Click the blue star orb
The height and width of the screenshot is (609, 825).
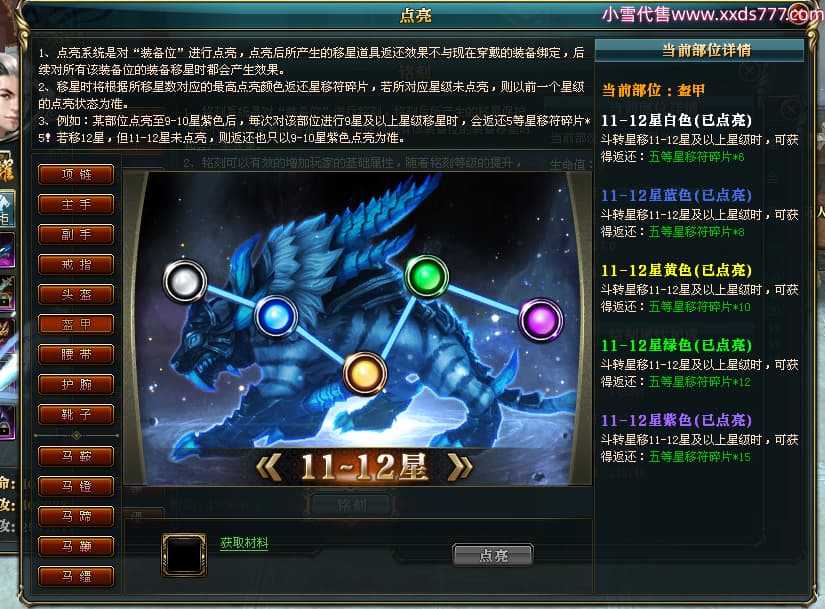click(276, 316)
